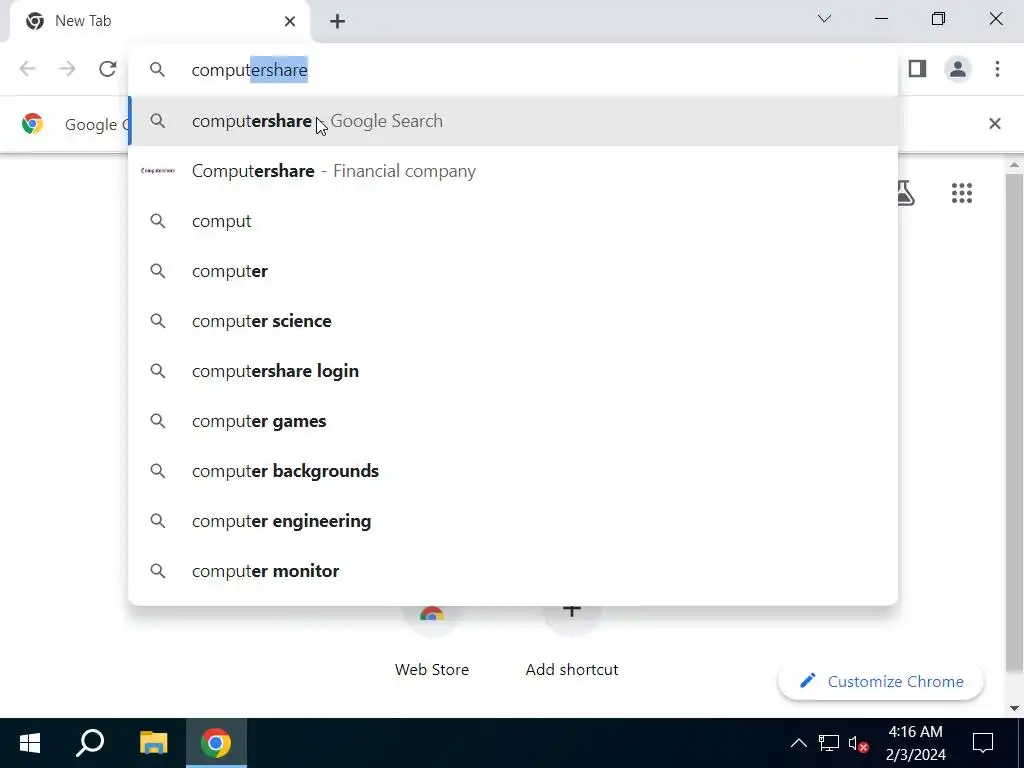Select 'computer engineering' suggestion
Viewport: 1024px width, 768px height.
pos(513,520)
